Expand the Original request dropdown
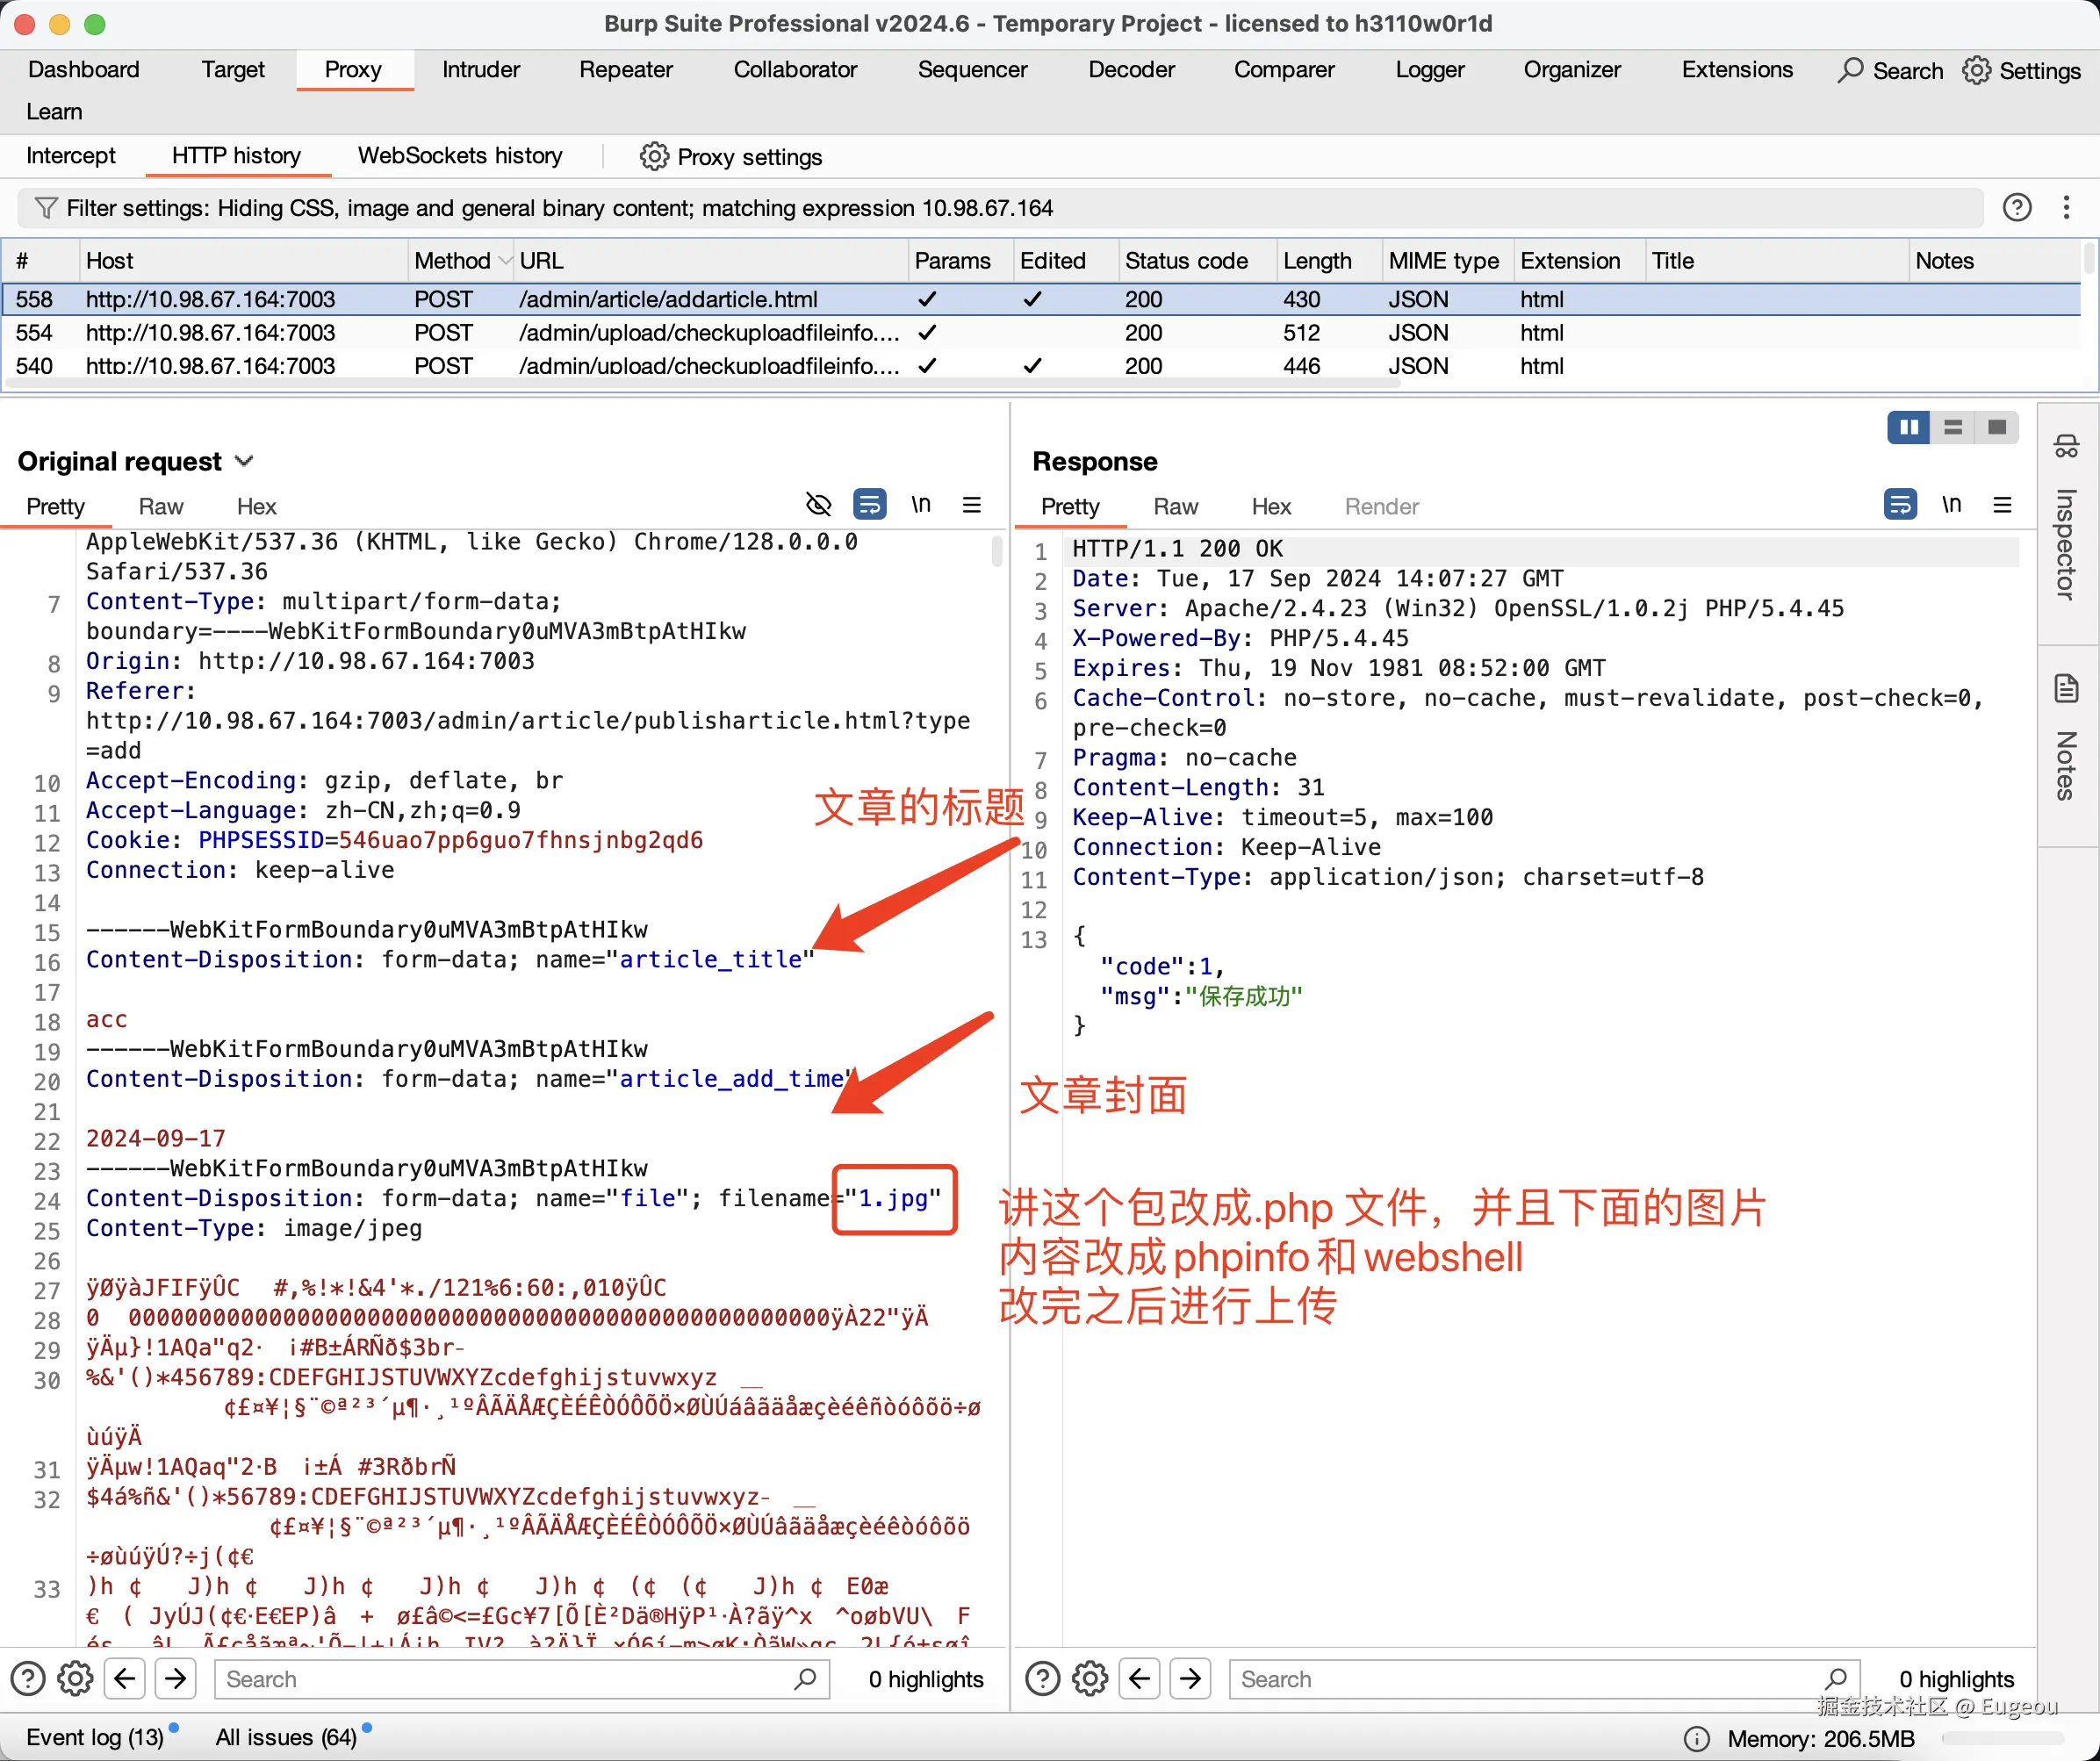The height and width of the screenshot is (1761, 2100). [x=244, y=461]
